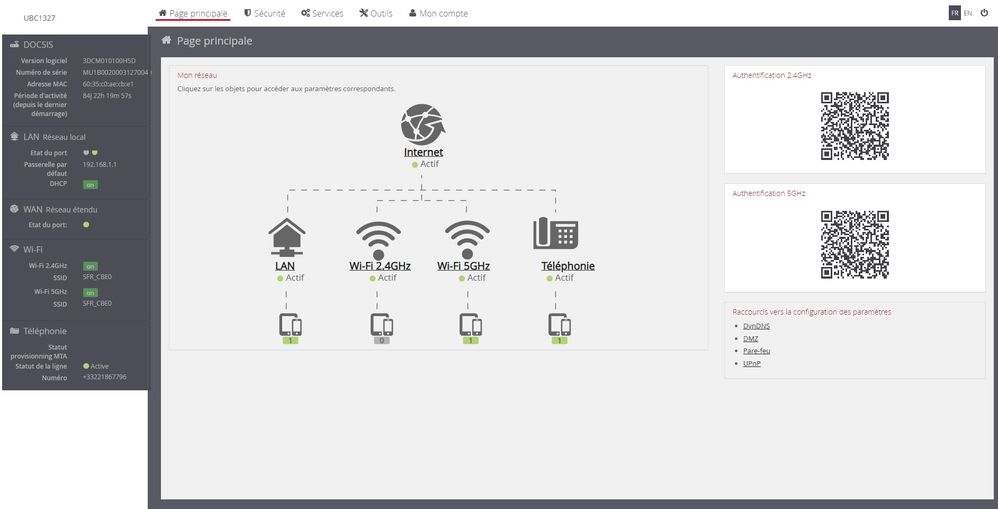Open connected devices icon under Téléphonie
The height and width of the screenshot is (509, 998).
pyautogui.click(x=560, y=325)
